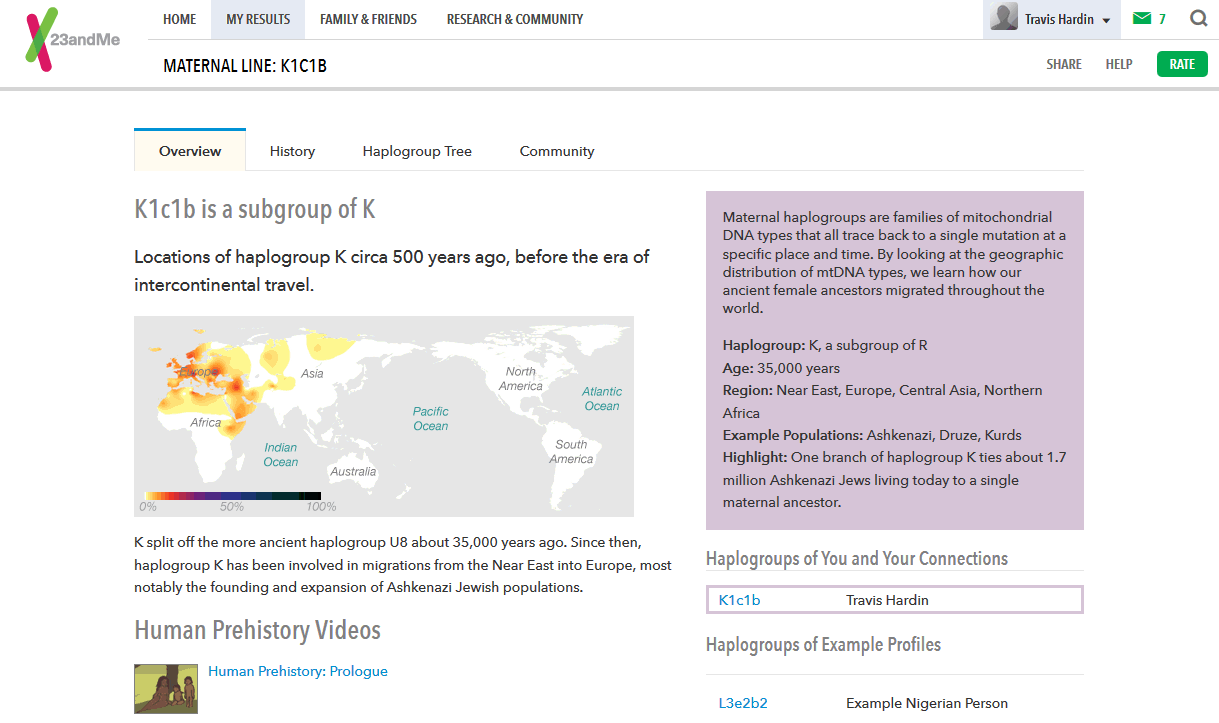Open the Research & Community menu

515,19
